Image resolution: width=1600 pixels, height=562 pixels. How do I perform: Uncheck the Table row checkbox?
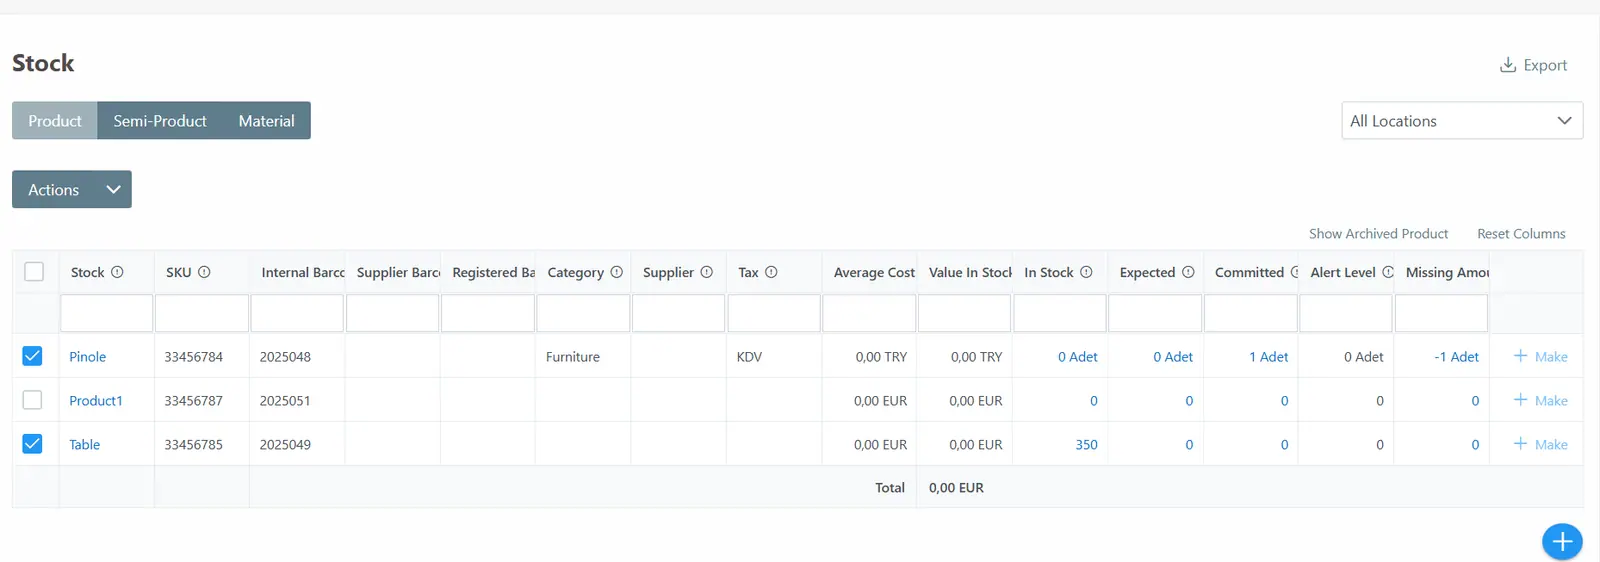tap(32, 444)
